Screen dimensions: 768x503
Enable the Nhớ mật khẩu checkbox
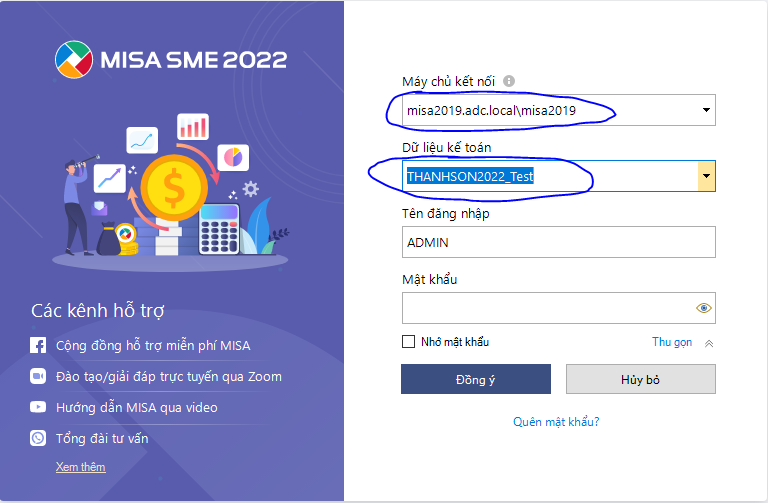click(408, 341)
